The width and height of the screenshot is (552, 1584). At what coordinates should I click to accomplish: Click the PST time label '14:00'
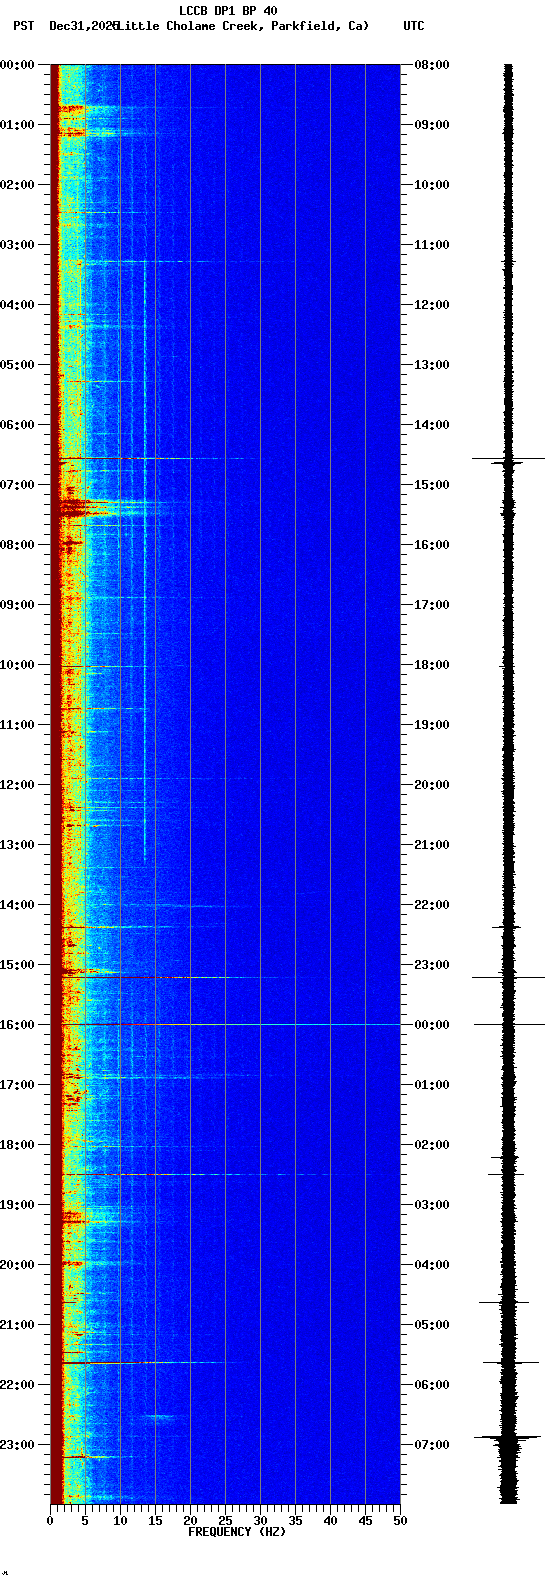point(17,905)
